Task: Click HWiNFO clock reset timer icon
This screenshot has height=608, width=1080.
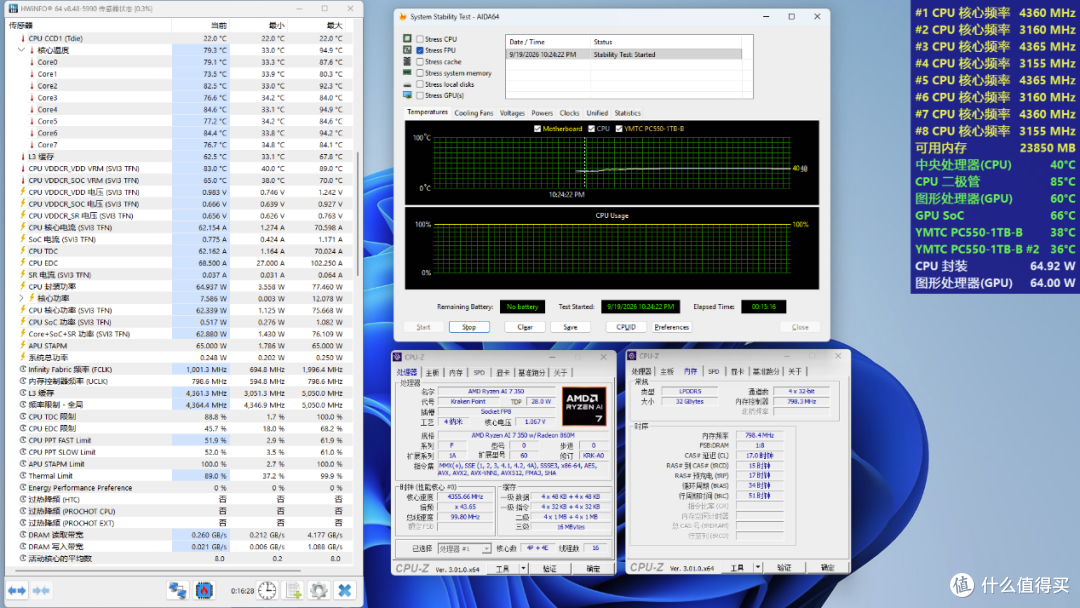Action: (x=267, y=590)
